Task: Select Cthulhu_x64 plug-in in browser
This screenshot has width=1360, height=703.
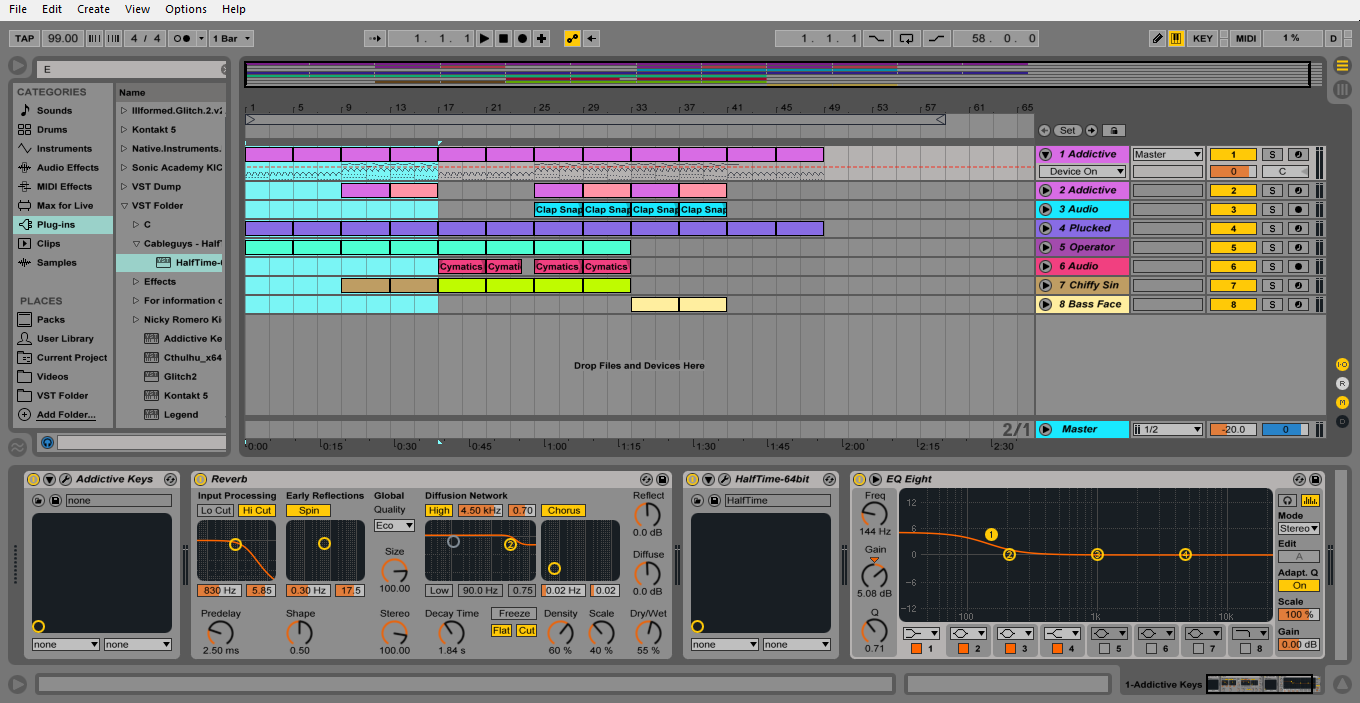Action: [x=183, y=357]
